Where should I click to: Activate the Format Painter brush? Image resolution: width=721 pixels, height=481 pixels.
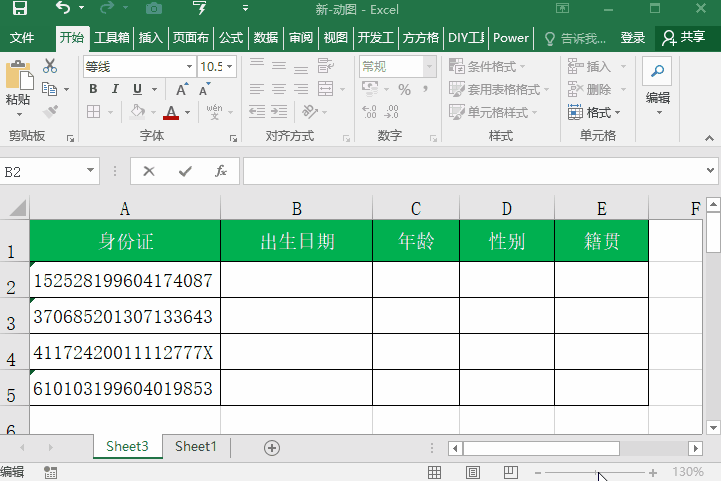50,111
